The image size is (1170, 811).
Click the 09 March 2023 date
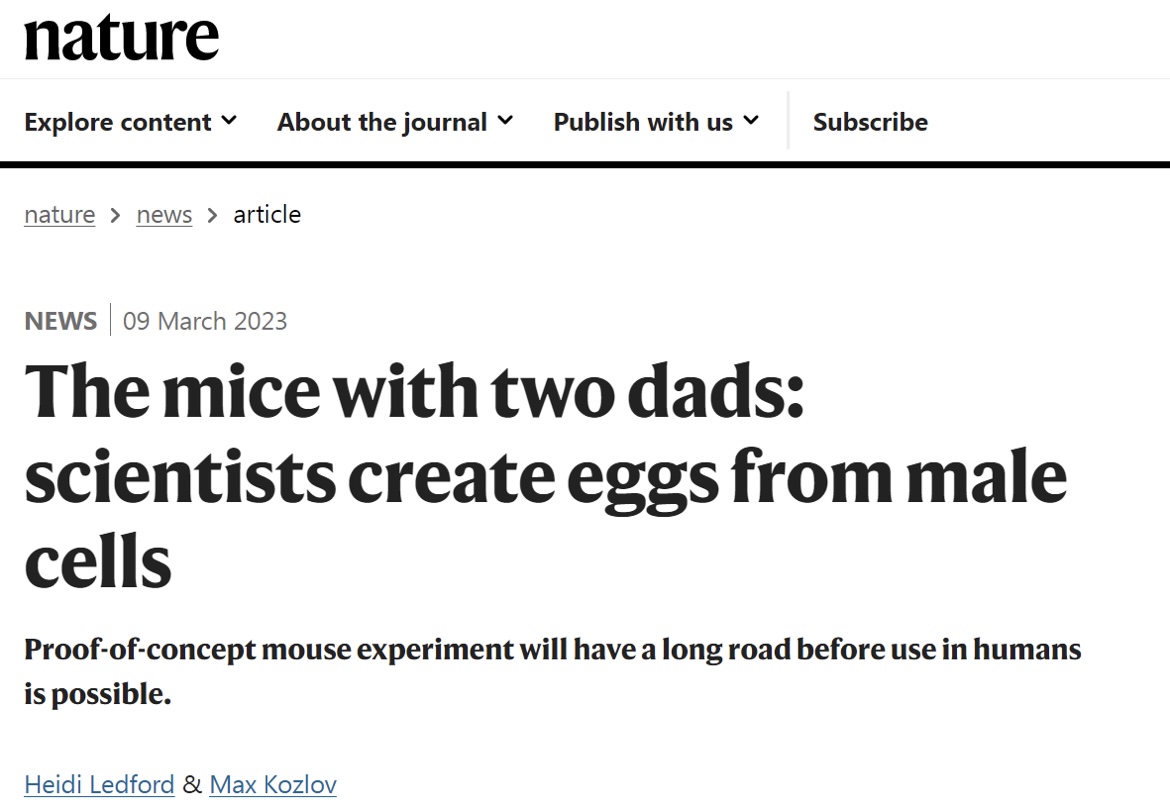[x=205, y=321]
